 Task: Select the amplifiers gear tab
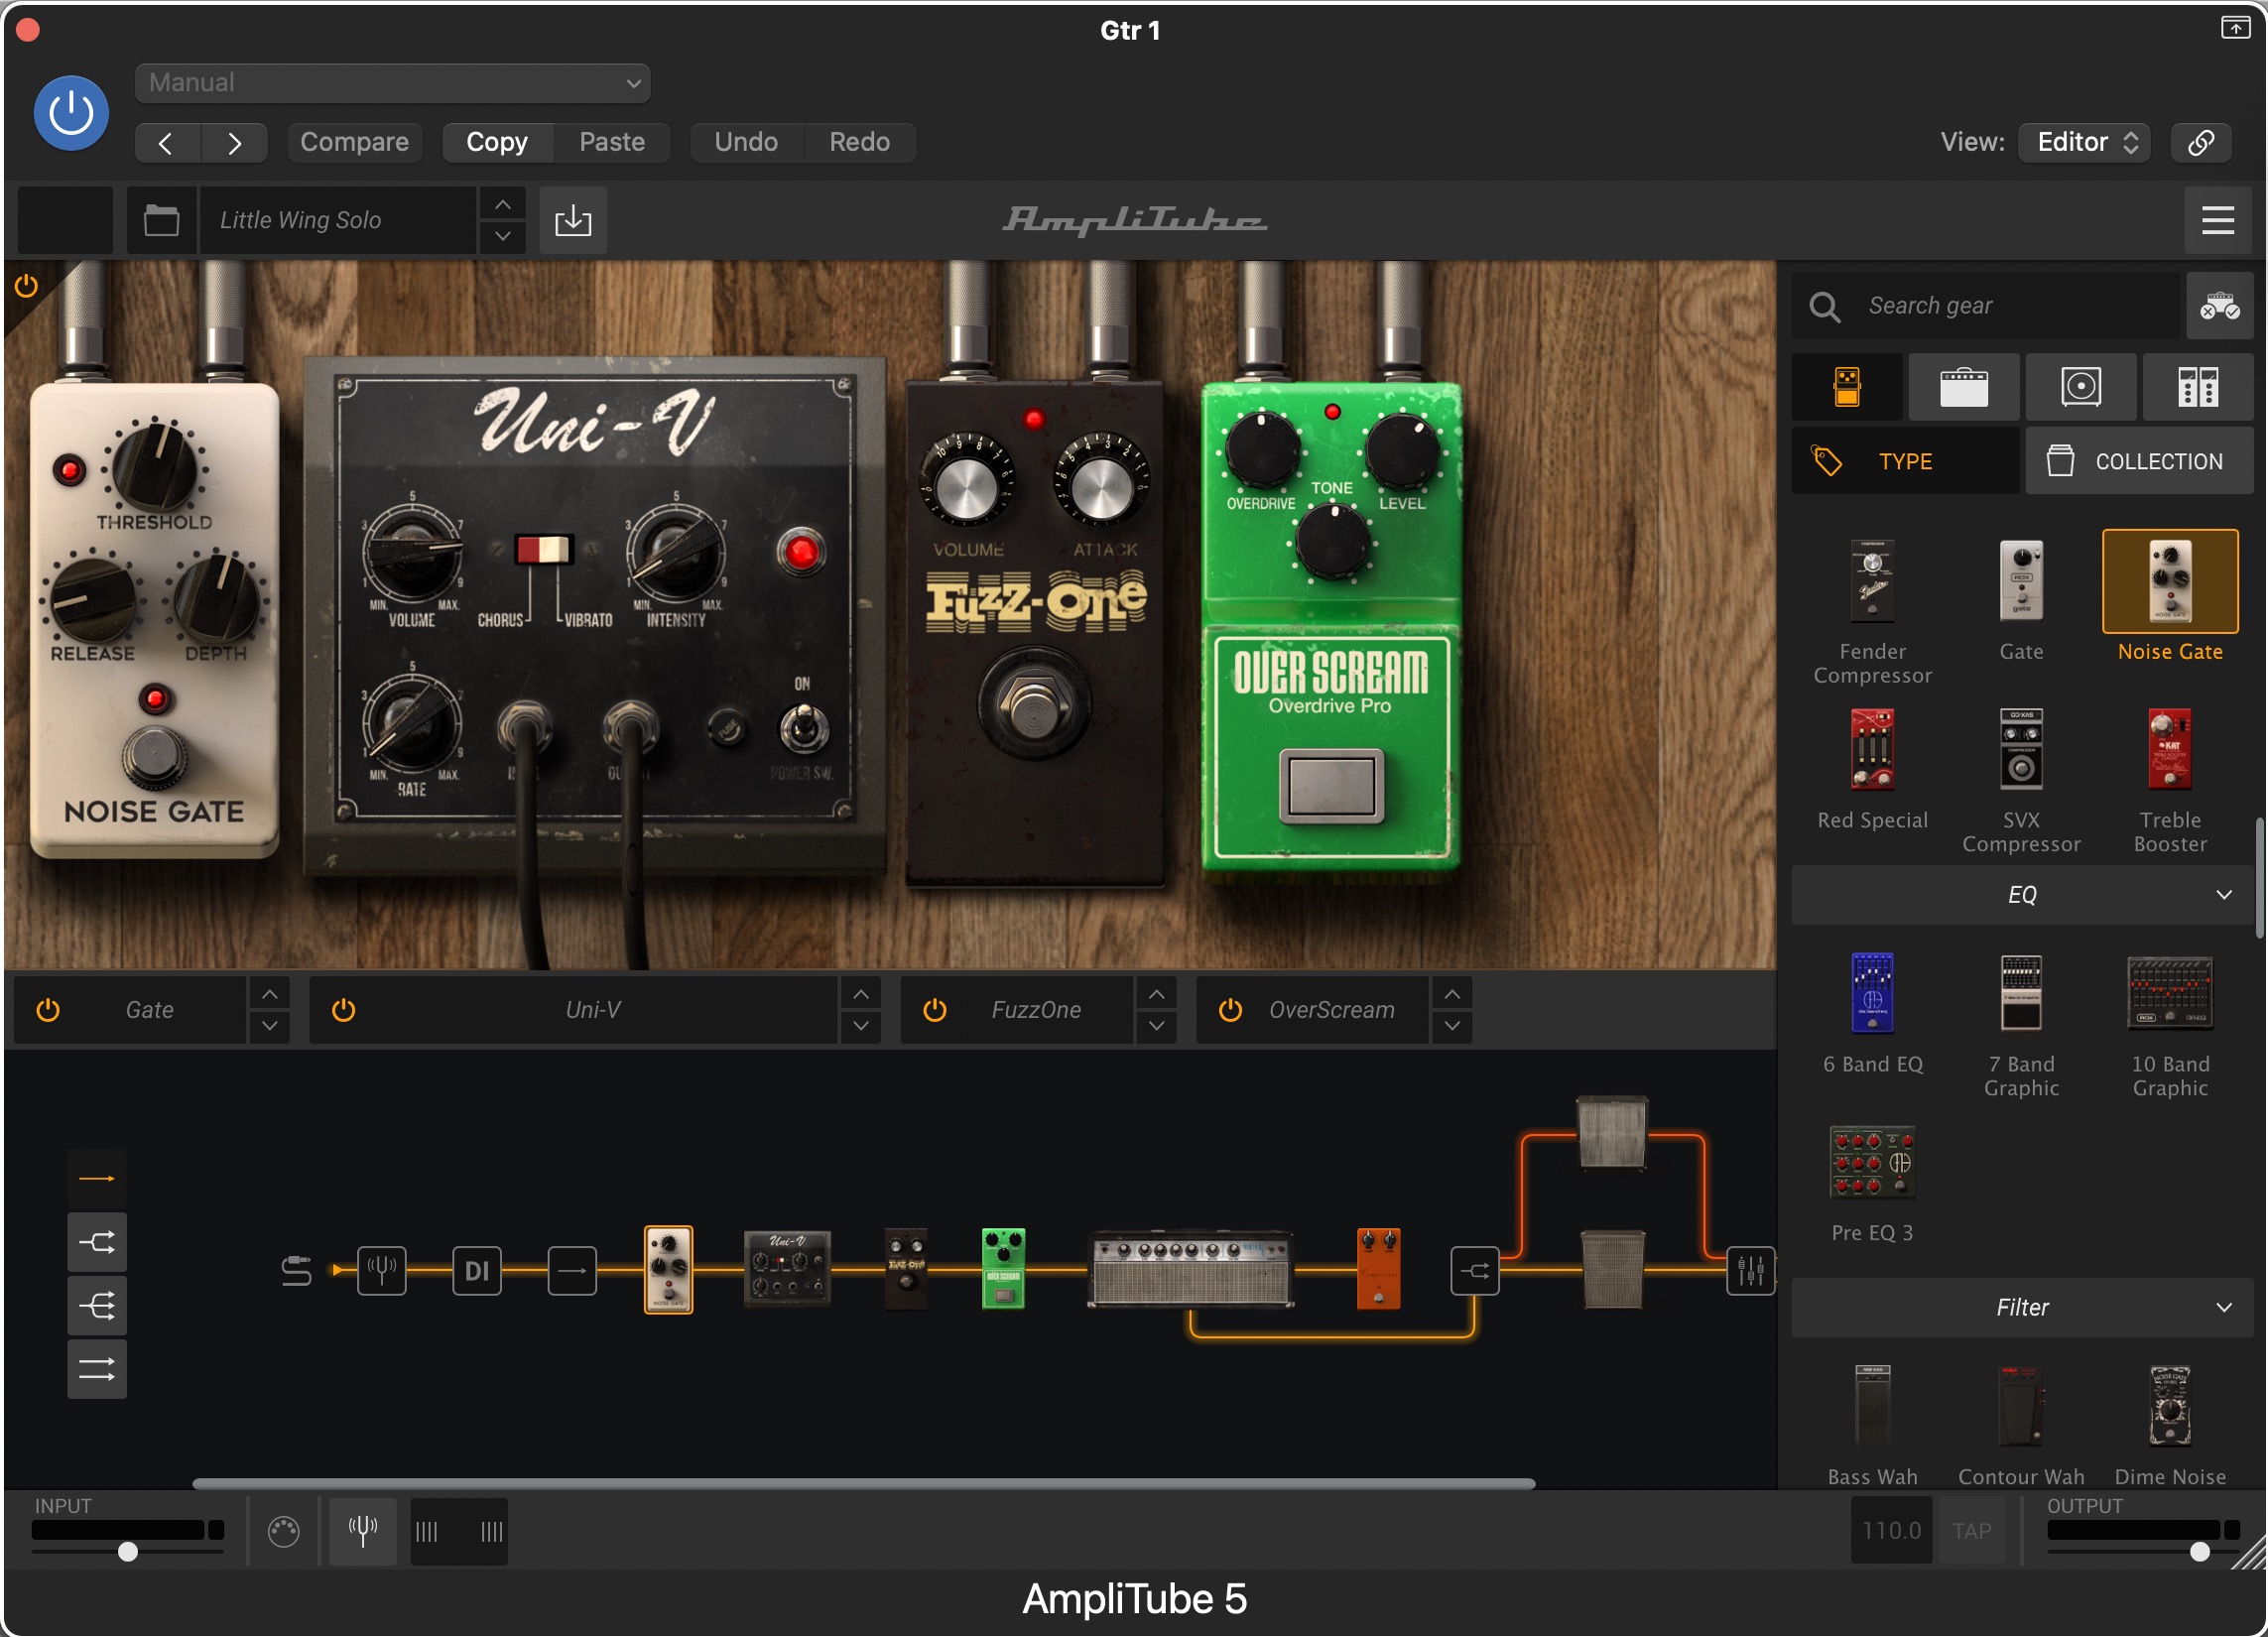point(1964,387)
